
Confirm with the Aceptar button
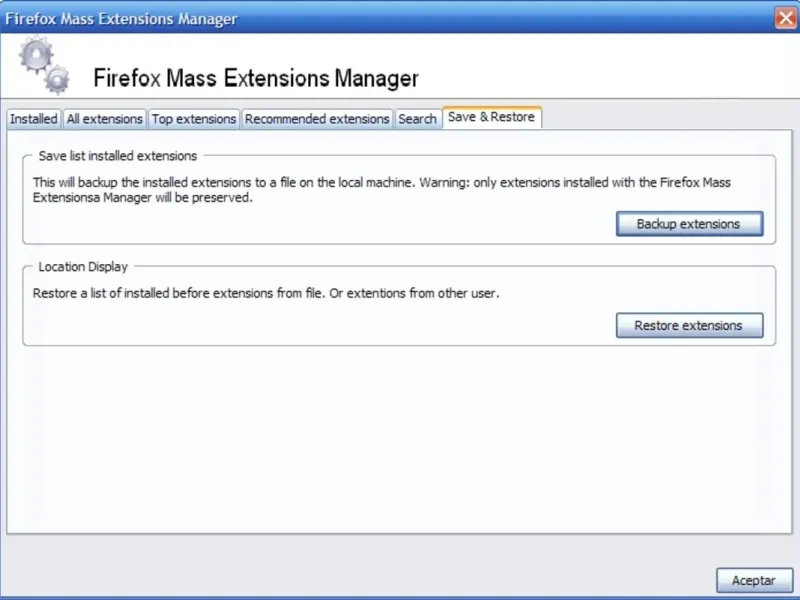(x=754, y=580)
